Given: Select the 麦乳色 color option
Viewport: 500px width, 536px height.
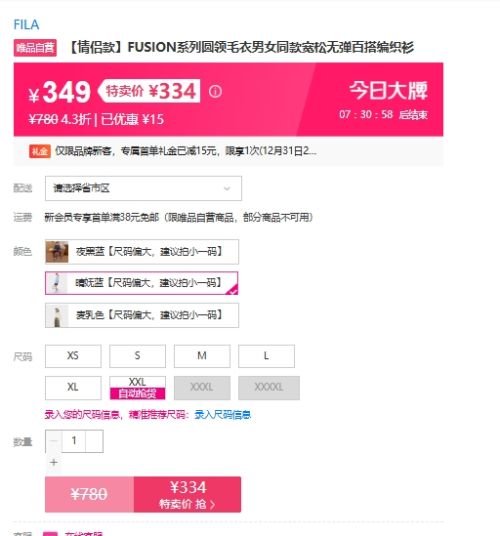Looking at the screenshot, I should click(142, 315).
